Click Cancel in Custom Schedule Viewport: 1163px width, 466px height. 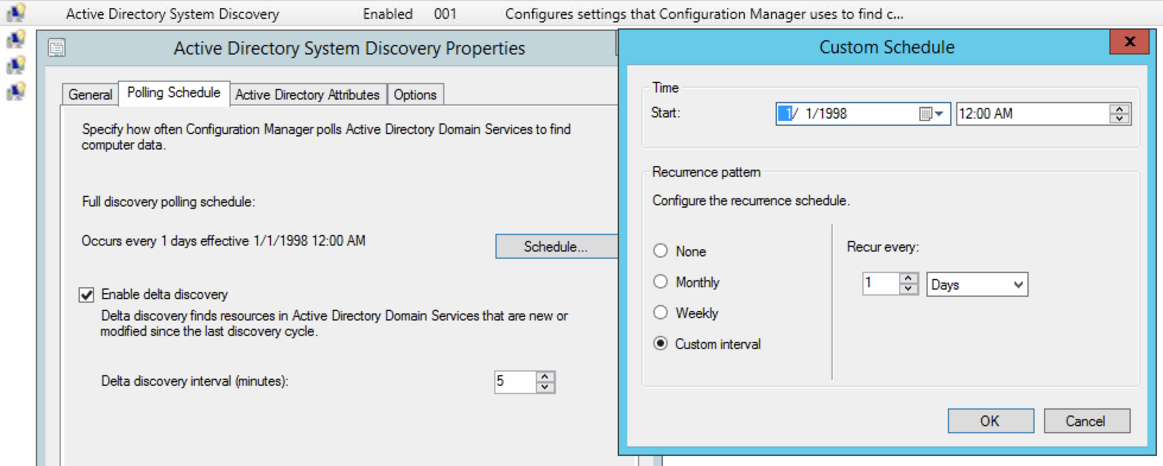1087,421
